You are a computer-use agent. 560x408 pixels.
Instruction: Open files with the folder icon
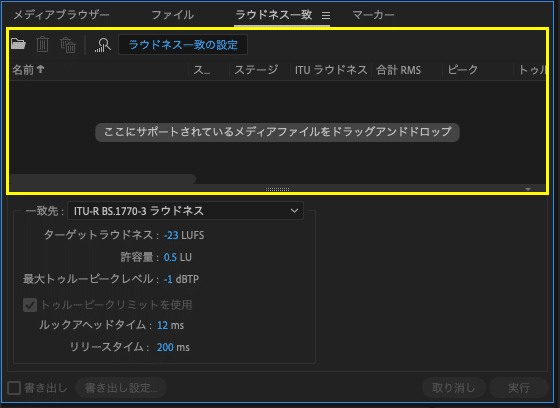coord(18,44)
